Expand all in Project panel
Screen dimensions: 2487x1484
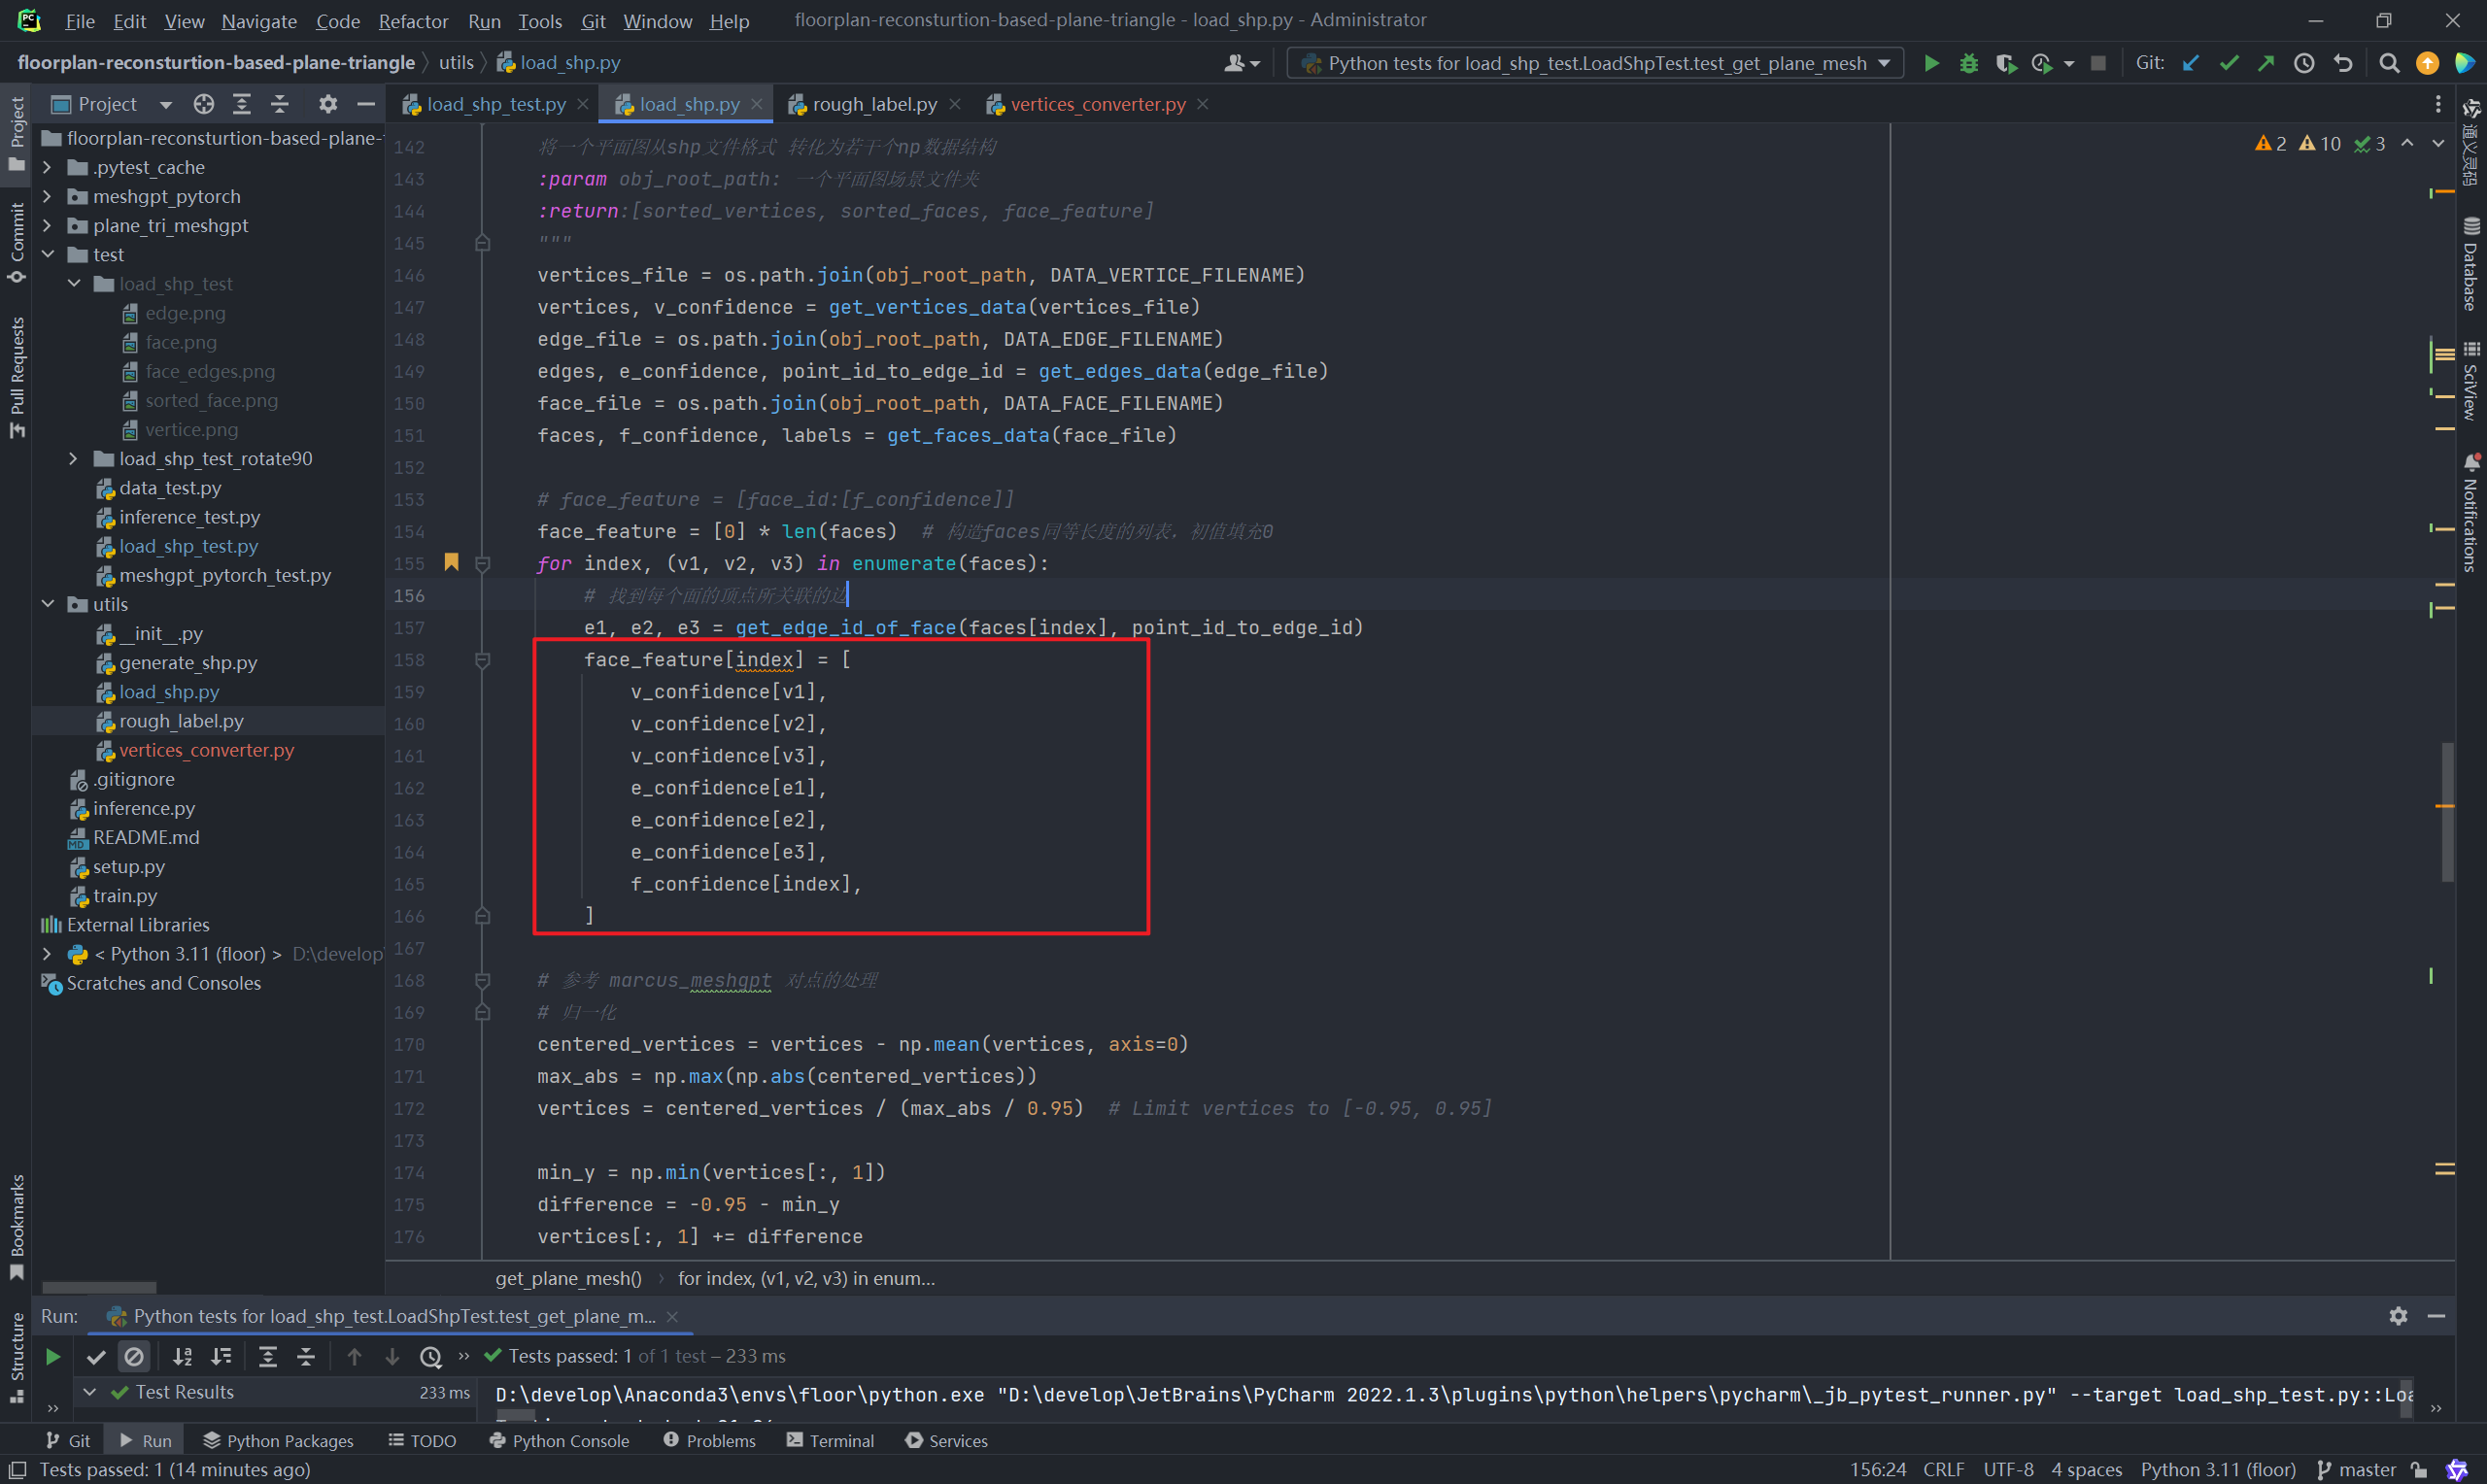[x=242, y=104]
